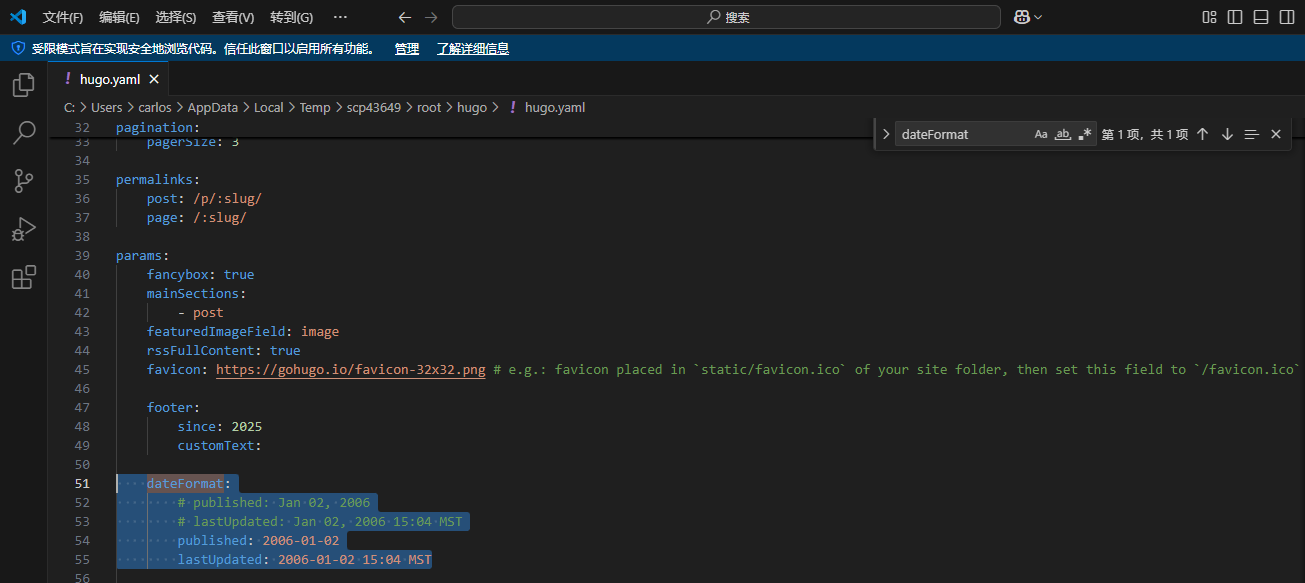Click 'since: 2025' on line 48
The width and height of the screenshot is (1305, 583).
click(x=220, y=427)
